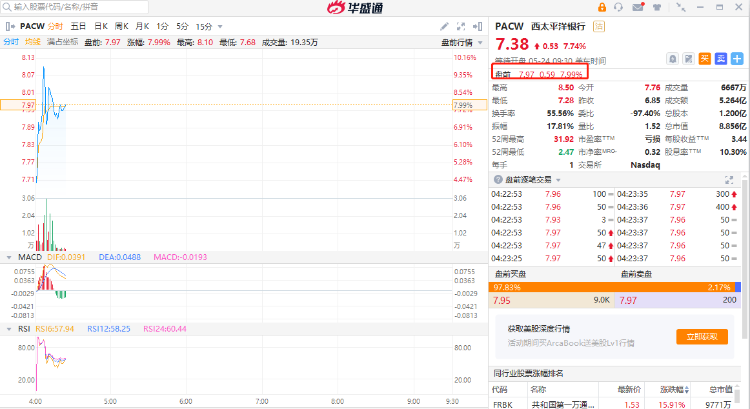Expand chart to fullscreen view
Viewport: 750px width, 409px height.
click(x=461, y=26)
